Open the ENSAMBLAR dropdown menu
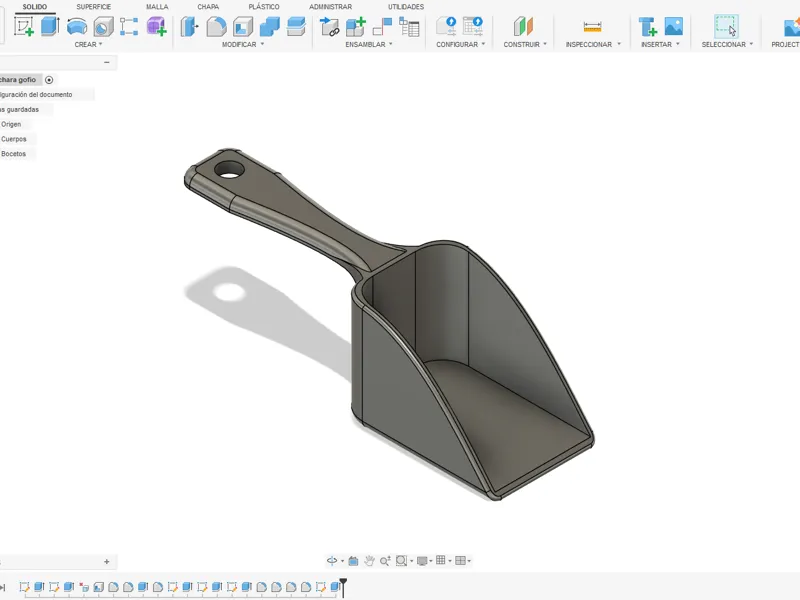The image size is (800, 600). [x=369, y=44]
